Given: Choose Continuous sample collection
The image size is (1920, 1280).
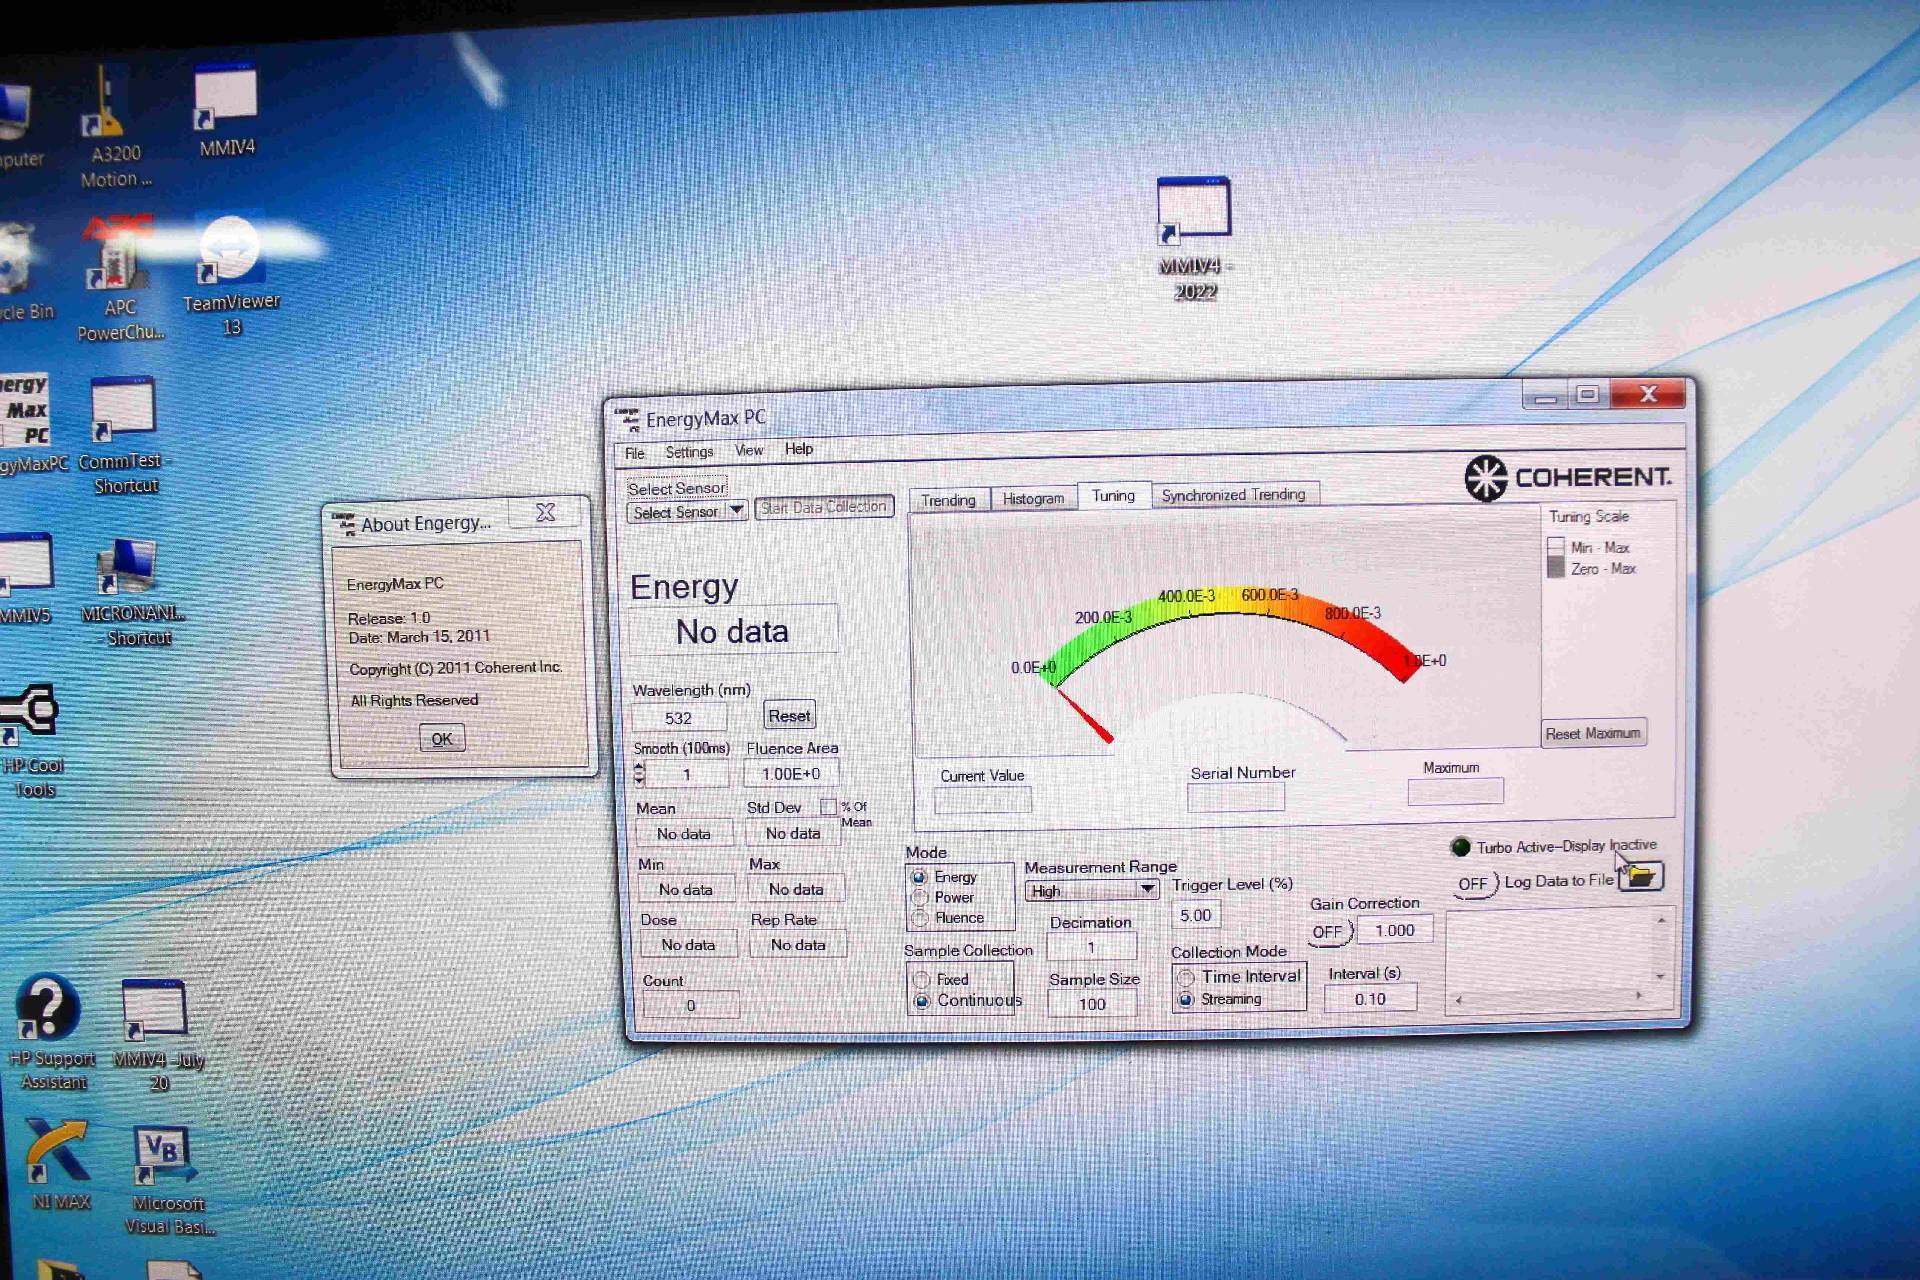Looking at the screenshot, I should pos(922,1000).
